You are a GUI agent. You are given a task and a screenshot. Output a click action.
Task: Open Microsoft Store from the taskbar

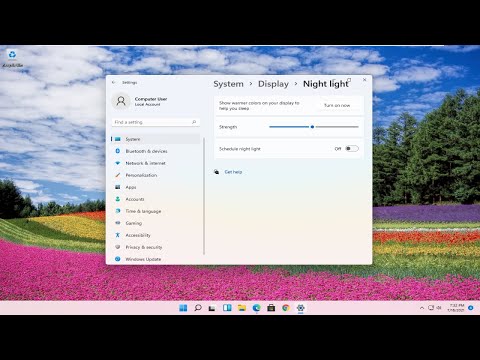[271, 308]
